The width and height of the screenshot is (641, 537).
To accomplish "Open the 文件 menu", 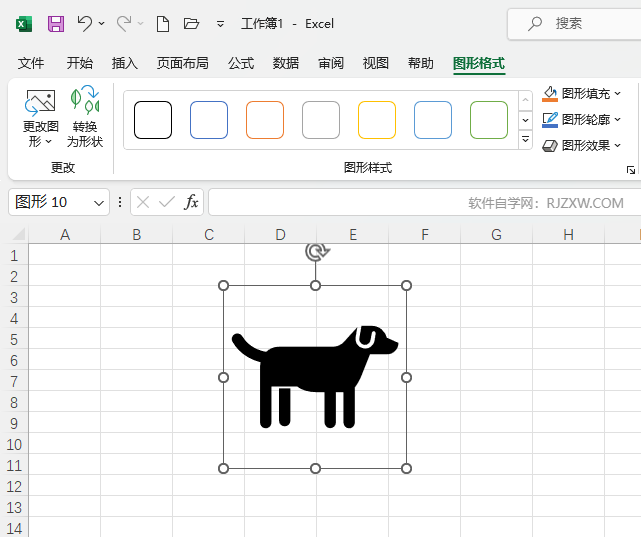I will 31,63.
